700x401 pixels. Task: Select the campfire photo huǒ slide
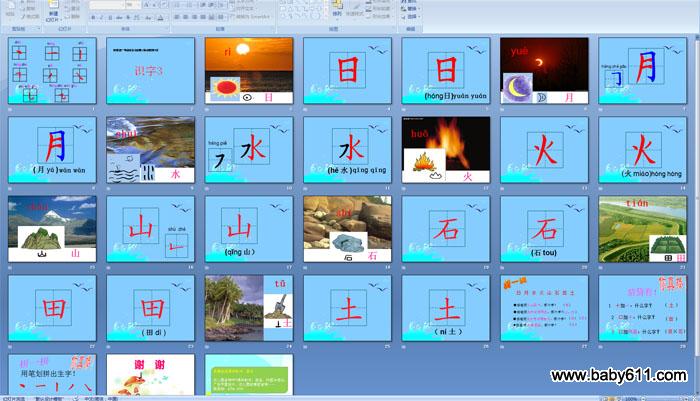coord(446,150)
